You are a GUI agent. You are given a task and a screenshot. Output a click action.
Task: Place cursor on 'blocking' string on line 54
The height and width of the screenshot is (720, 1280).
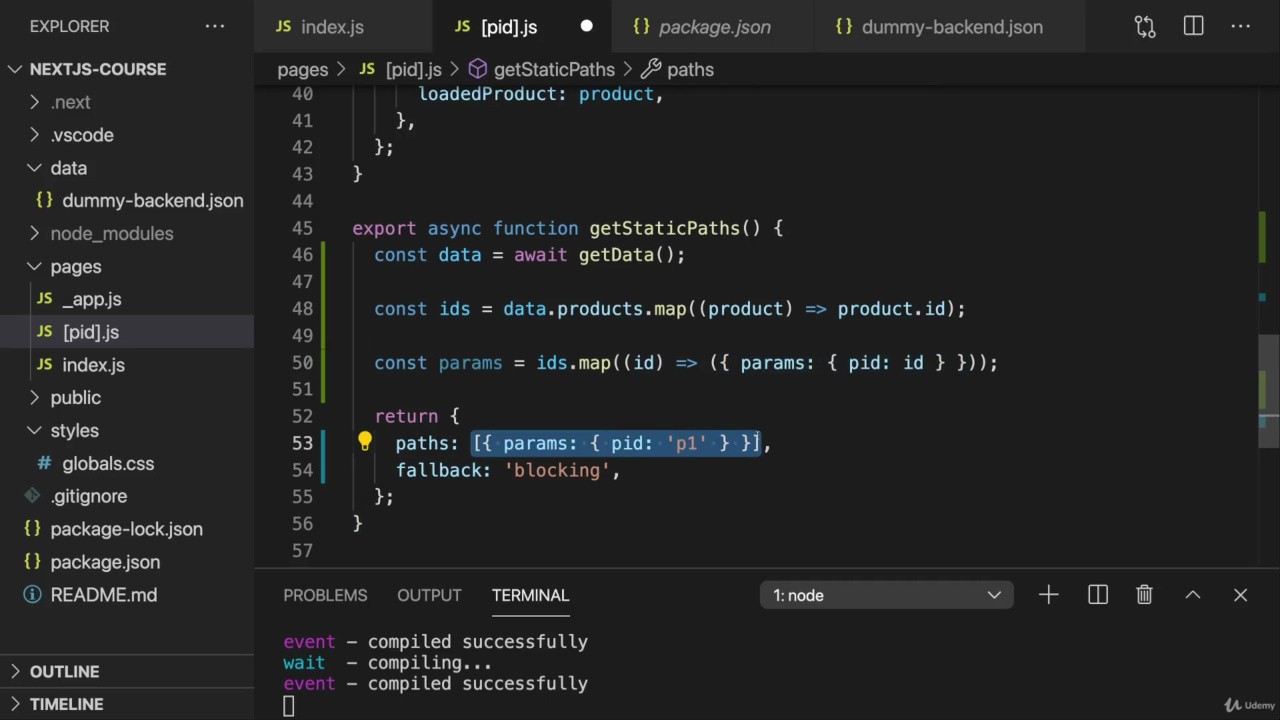(557, 470)
